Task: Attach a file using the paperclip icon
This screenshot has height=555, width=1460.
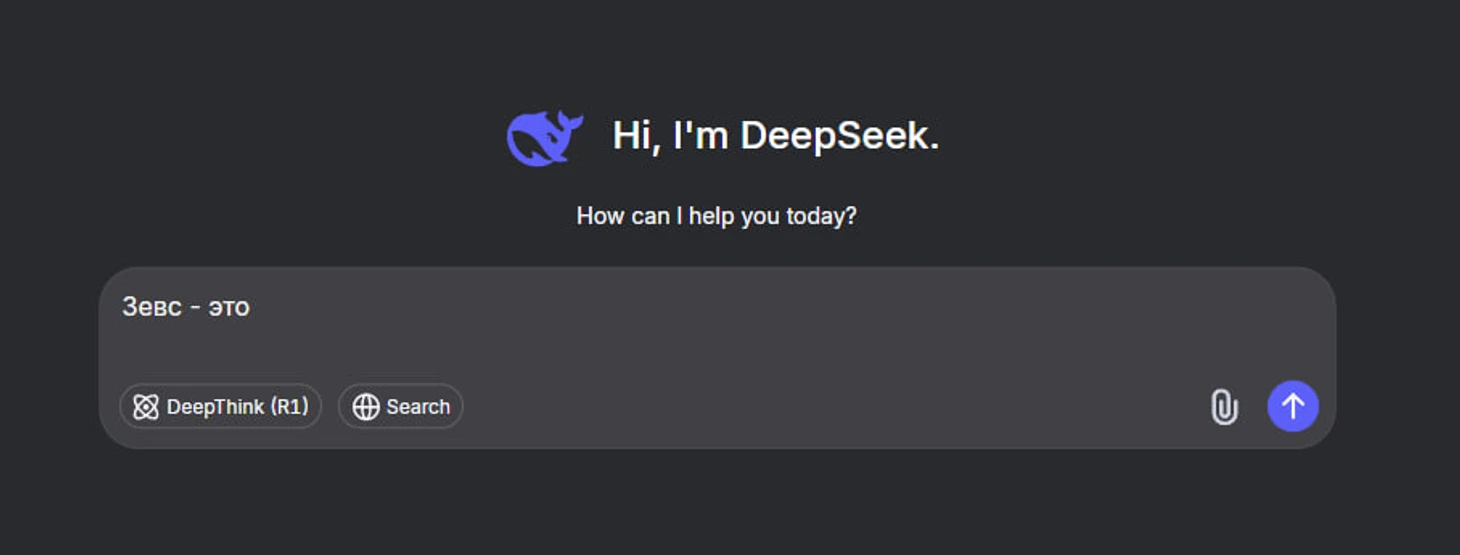Action: [x=1224, y=407]
